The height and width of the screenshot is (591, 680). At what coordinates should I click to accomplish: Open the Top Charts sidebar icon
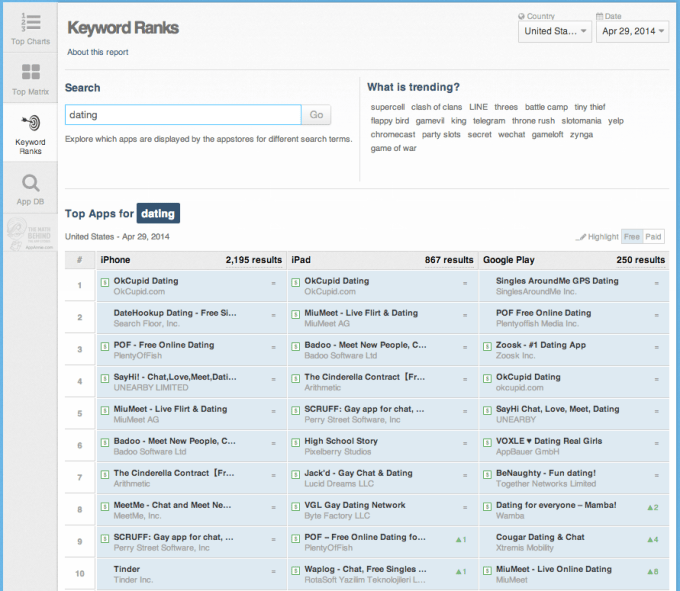[x=30, y=22]
